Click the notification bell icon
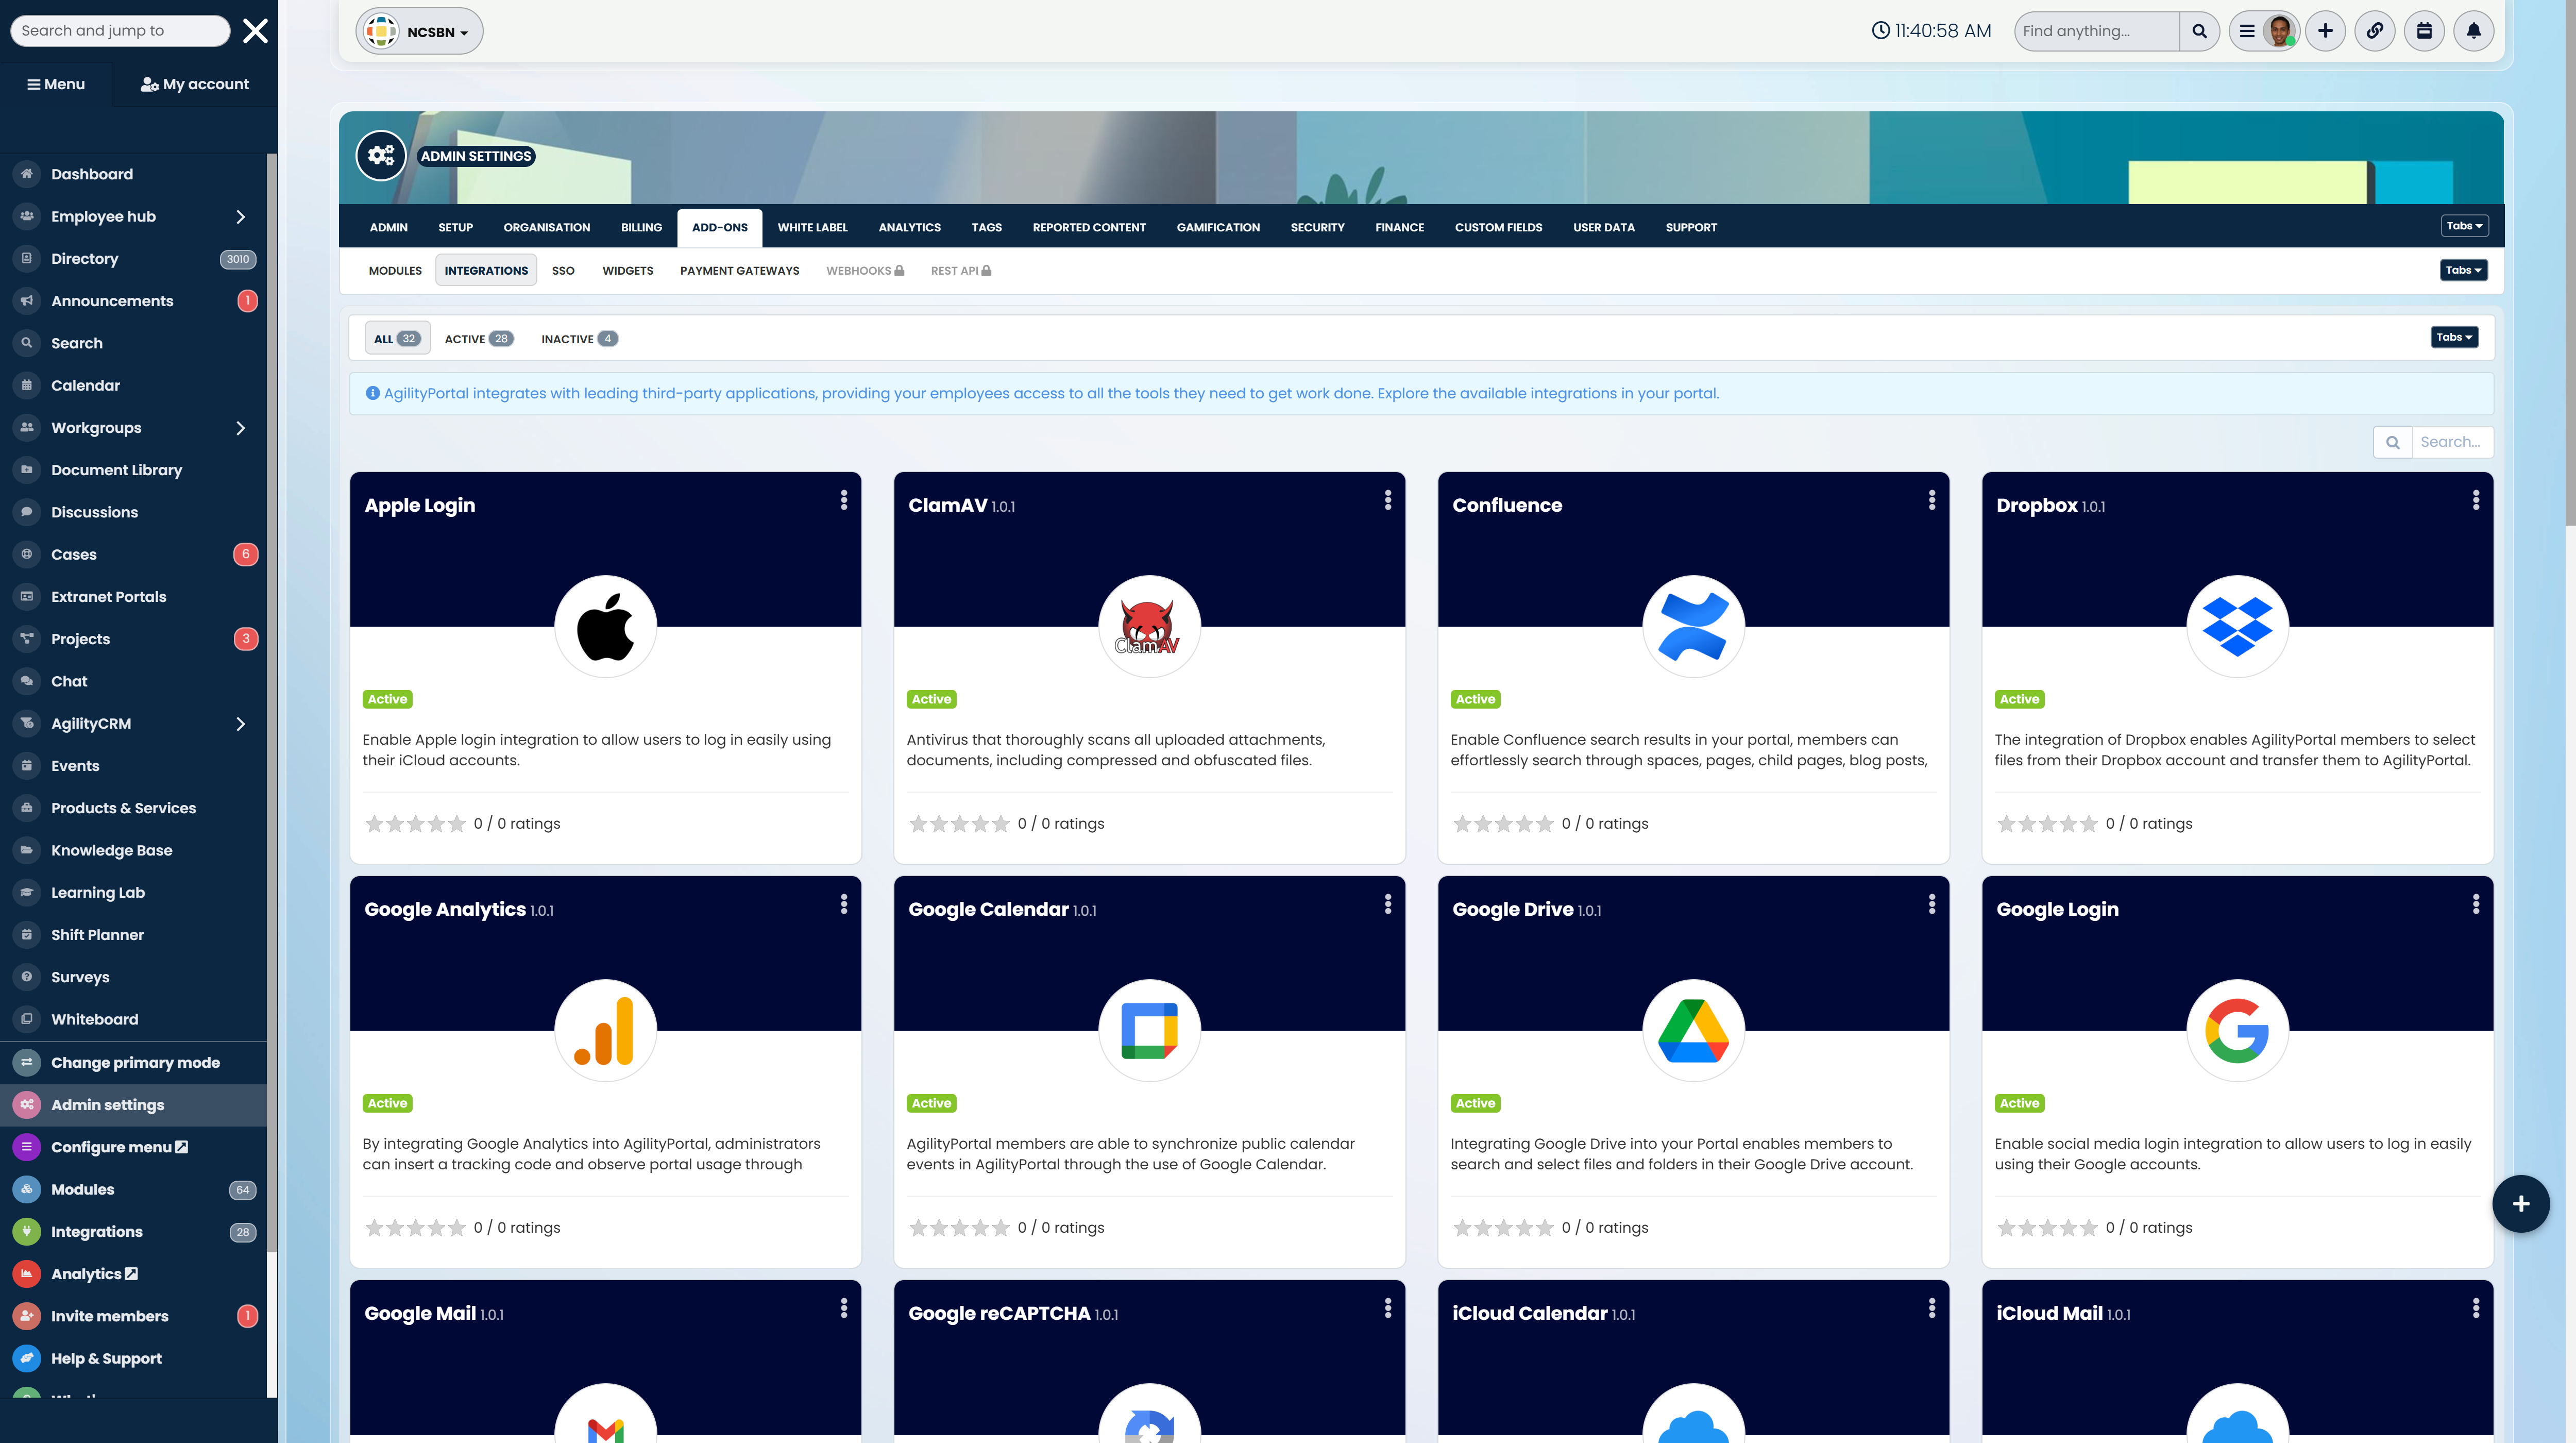The height and width of the screenshot is (1443, 2576). pyautogui.click(x=2473, y=31)
